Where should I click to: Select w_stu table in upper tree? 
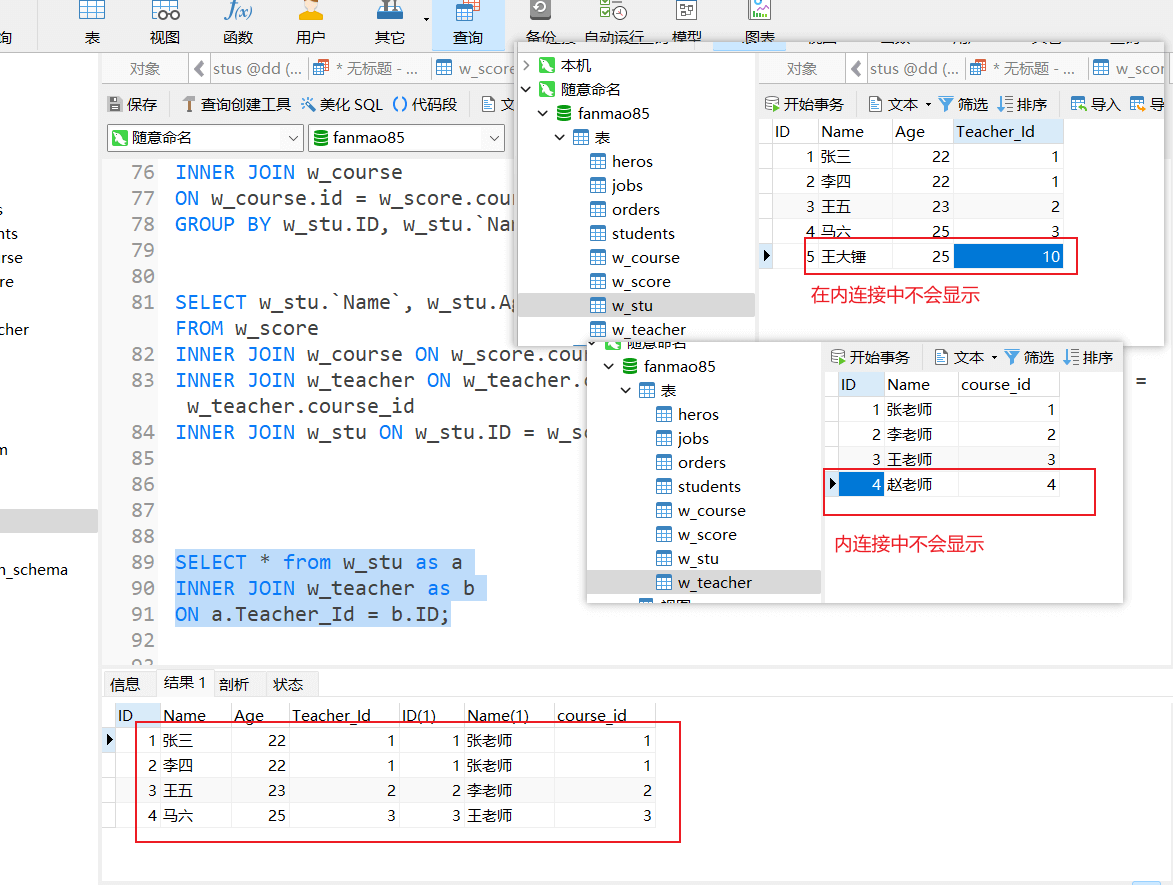click(x=621, y=305)
